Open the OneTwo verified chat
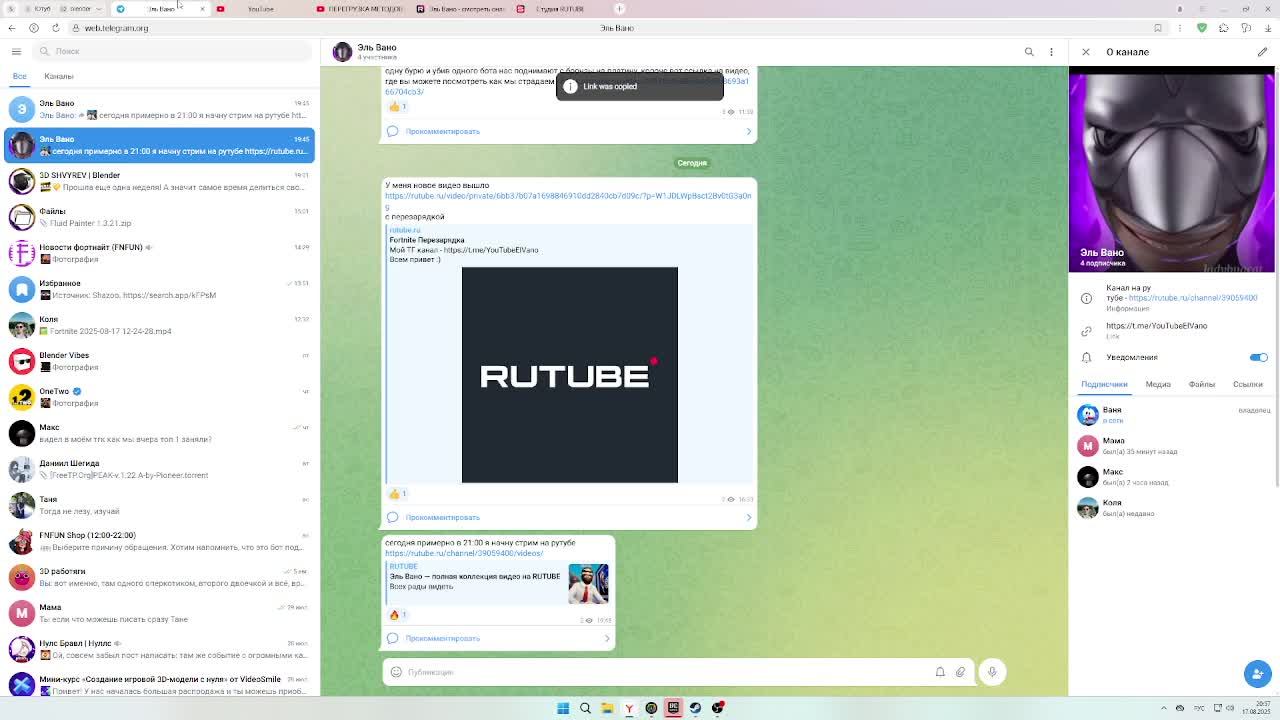The image size is (1280, 720). point(160,397)
